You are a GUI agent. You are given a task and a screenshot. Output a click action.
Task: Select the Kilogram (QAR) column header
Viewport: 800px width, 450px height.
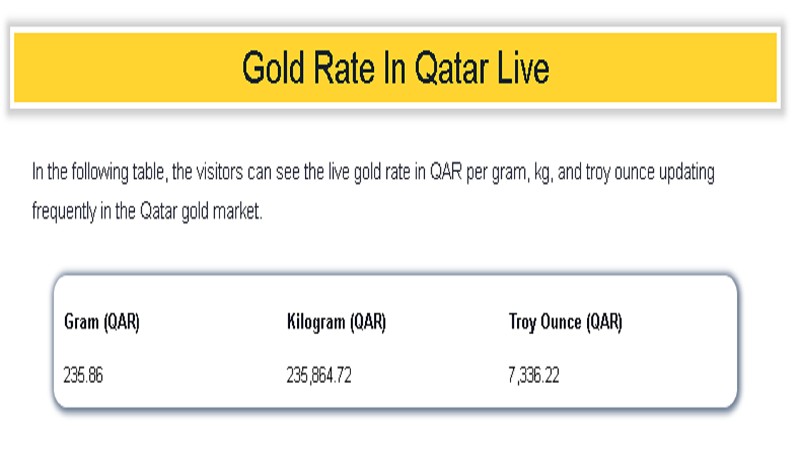coord(336,323)
